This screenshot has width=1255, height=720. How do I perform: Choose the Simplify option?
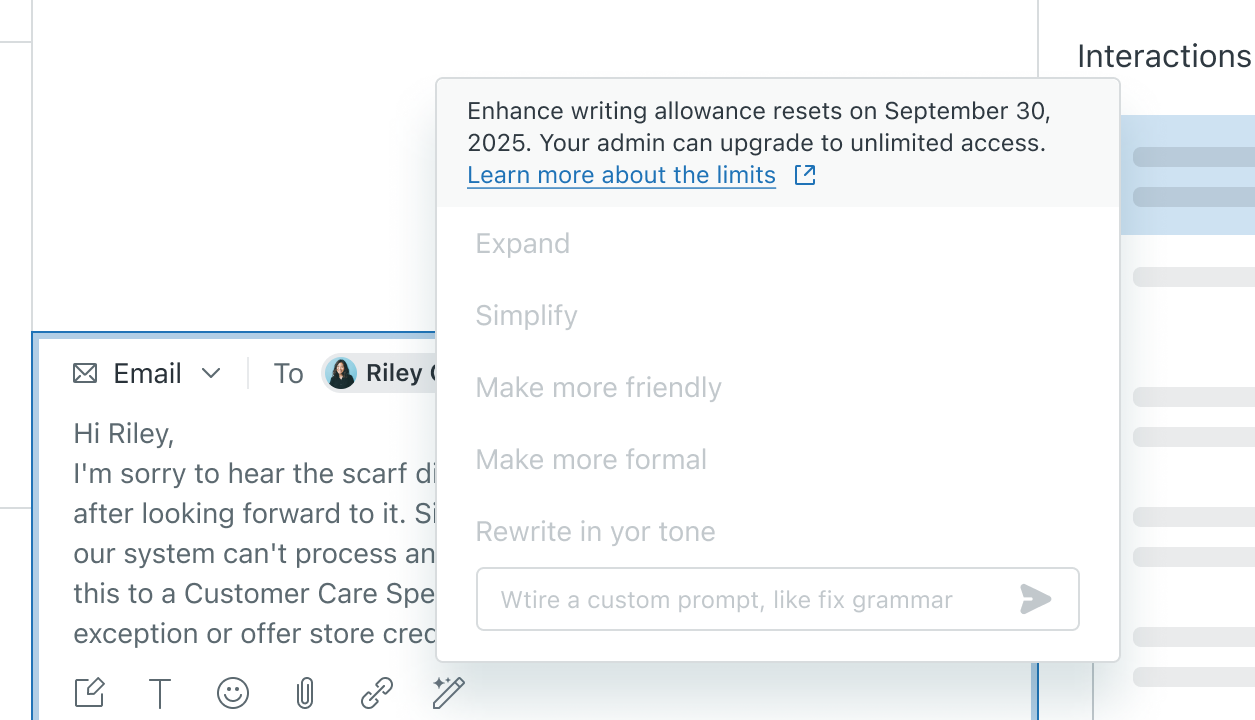click(x=527, y=316)
